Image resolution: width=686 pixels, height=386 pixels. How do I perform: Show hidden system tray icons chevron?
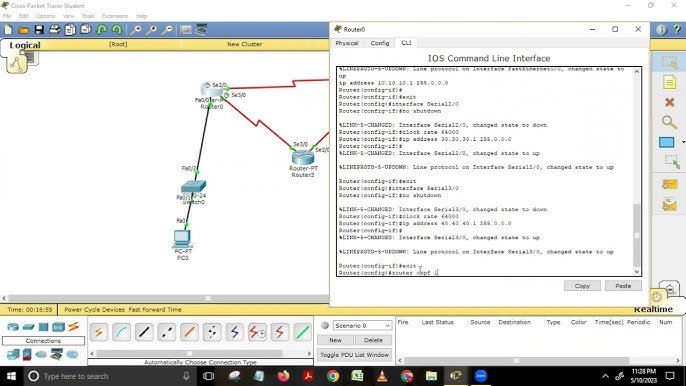(606, 376)
